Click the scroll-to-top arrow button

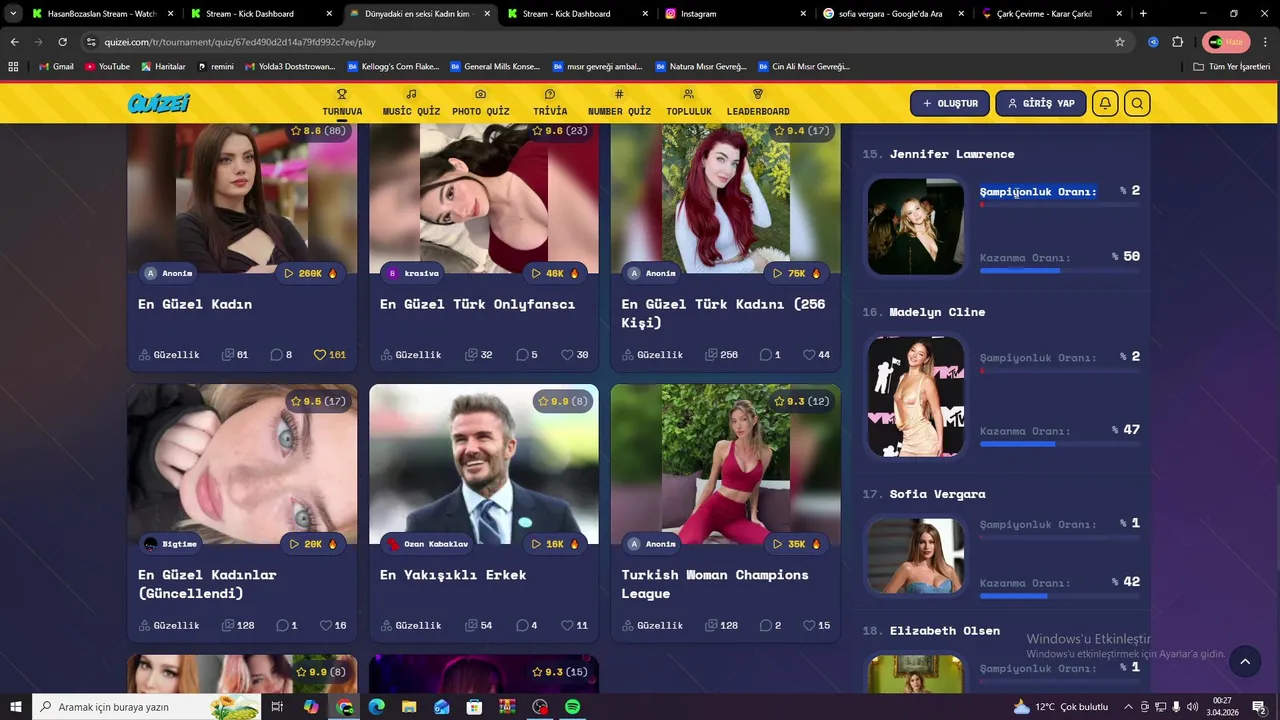pyautogui.click(x=1245, y=661)
